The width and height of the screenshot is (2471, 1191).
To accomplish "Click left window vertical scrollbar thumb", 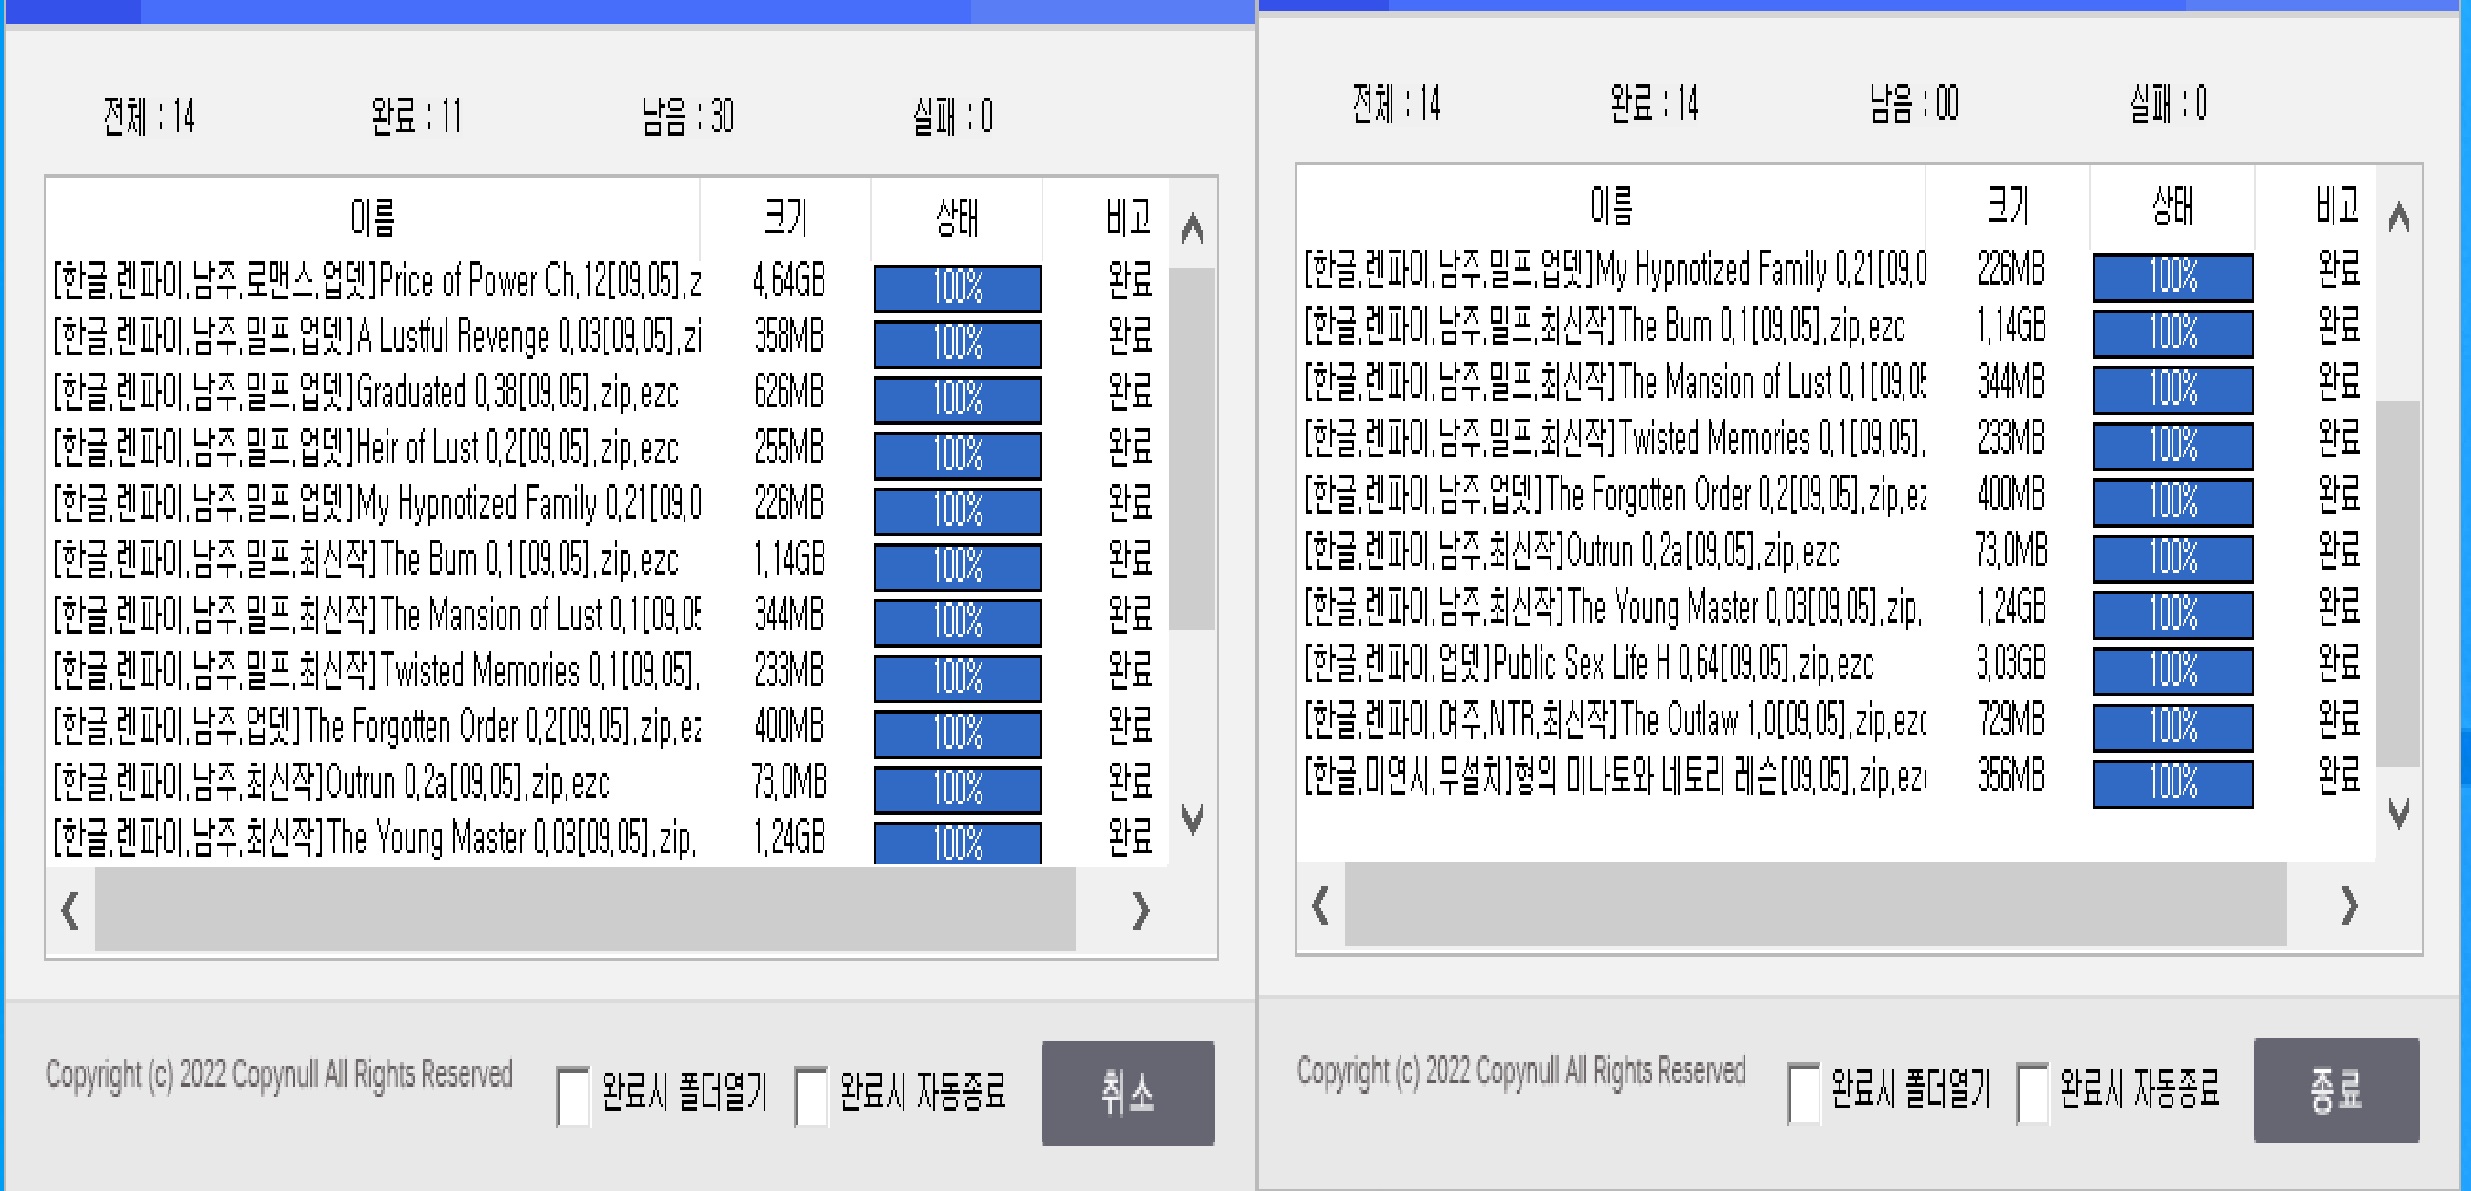I will pos(1191,448).
